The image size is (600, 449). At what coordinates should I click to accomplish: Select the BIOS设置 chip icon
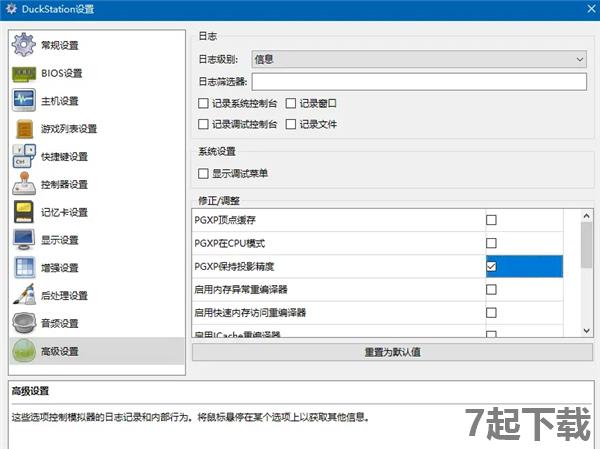click(x=24, y=73)
